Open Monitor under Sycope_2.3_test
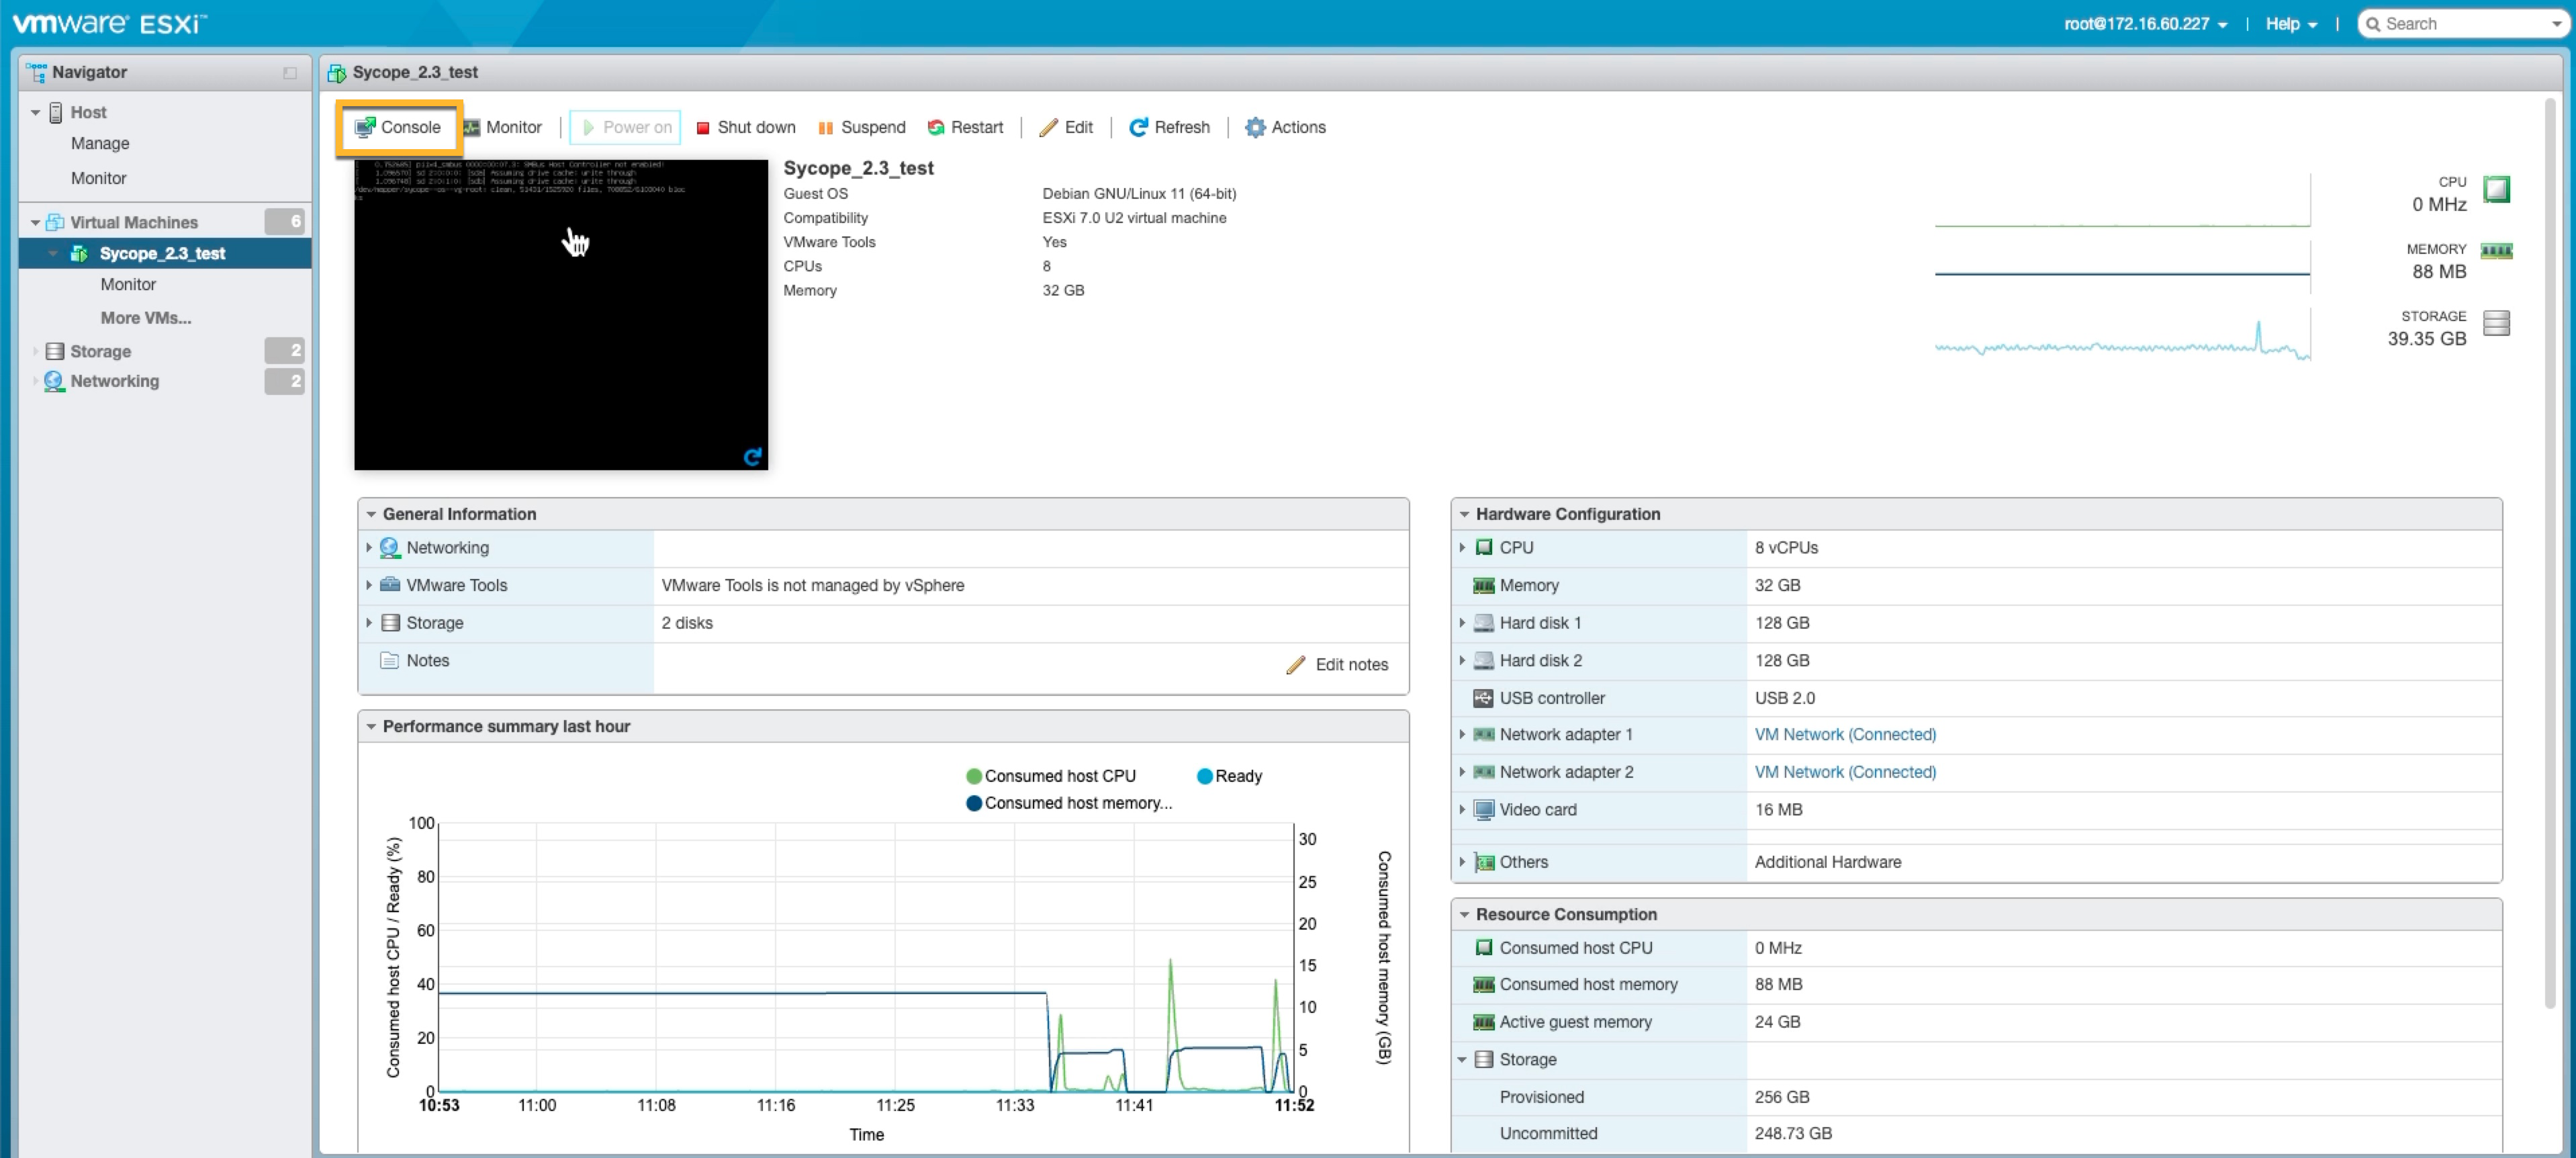This screenshot has width=2576, height=1158. 128,284
